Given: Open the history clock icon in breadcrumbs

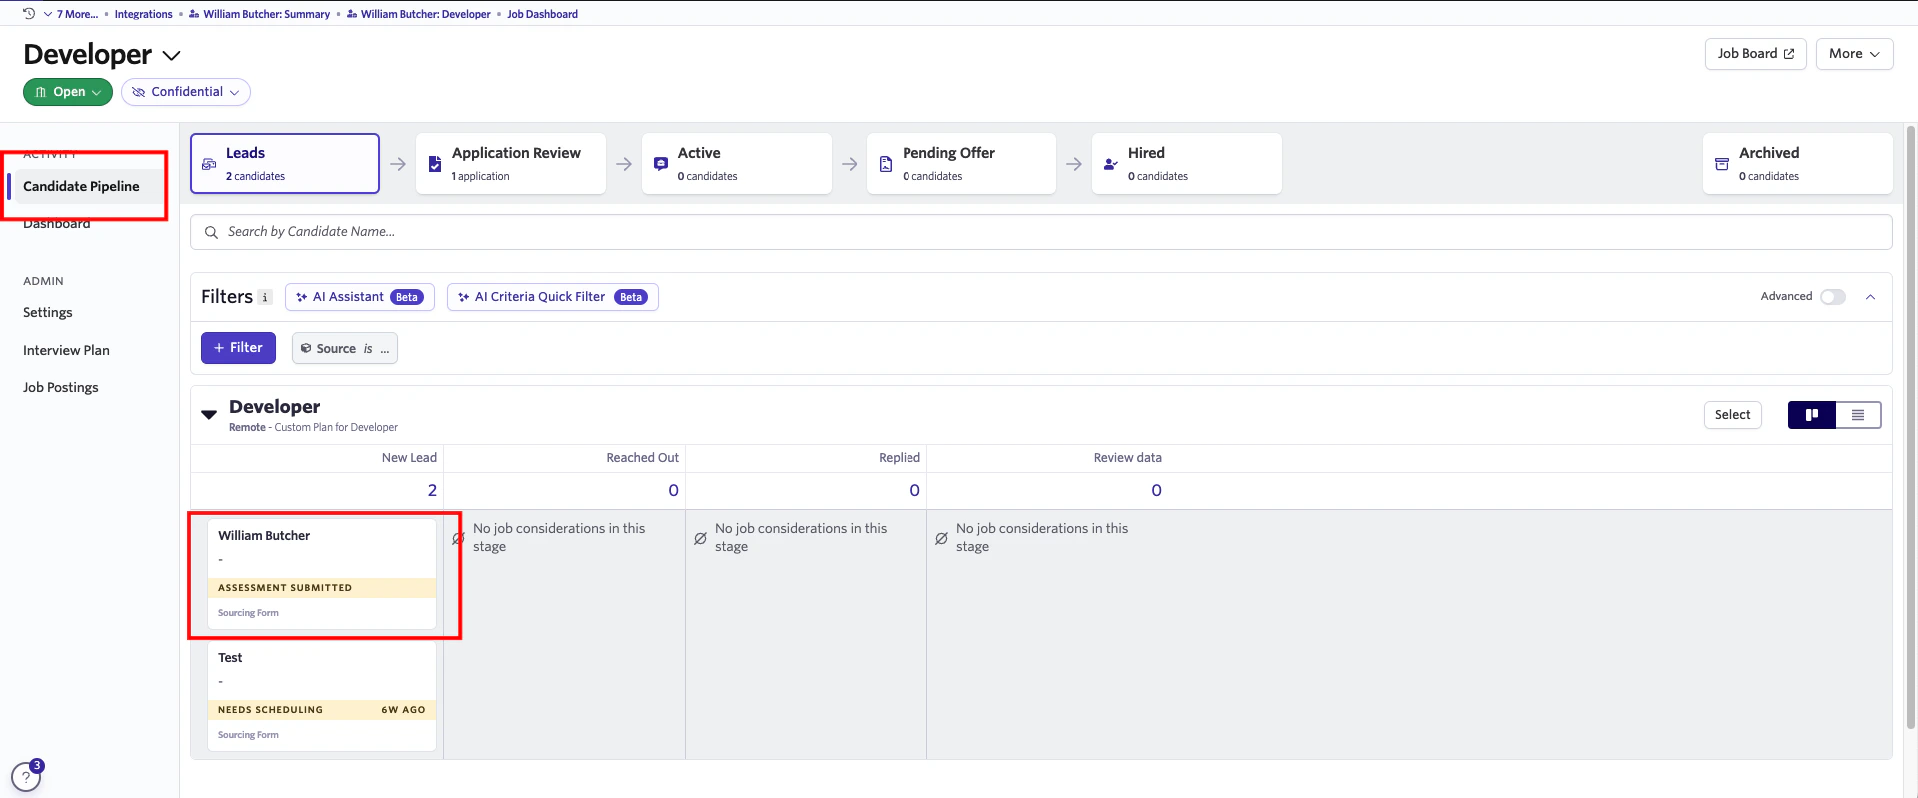Looking at the screenshot, I should [29, 14].
